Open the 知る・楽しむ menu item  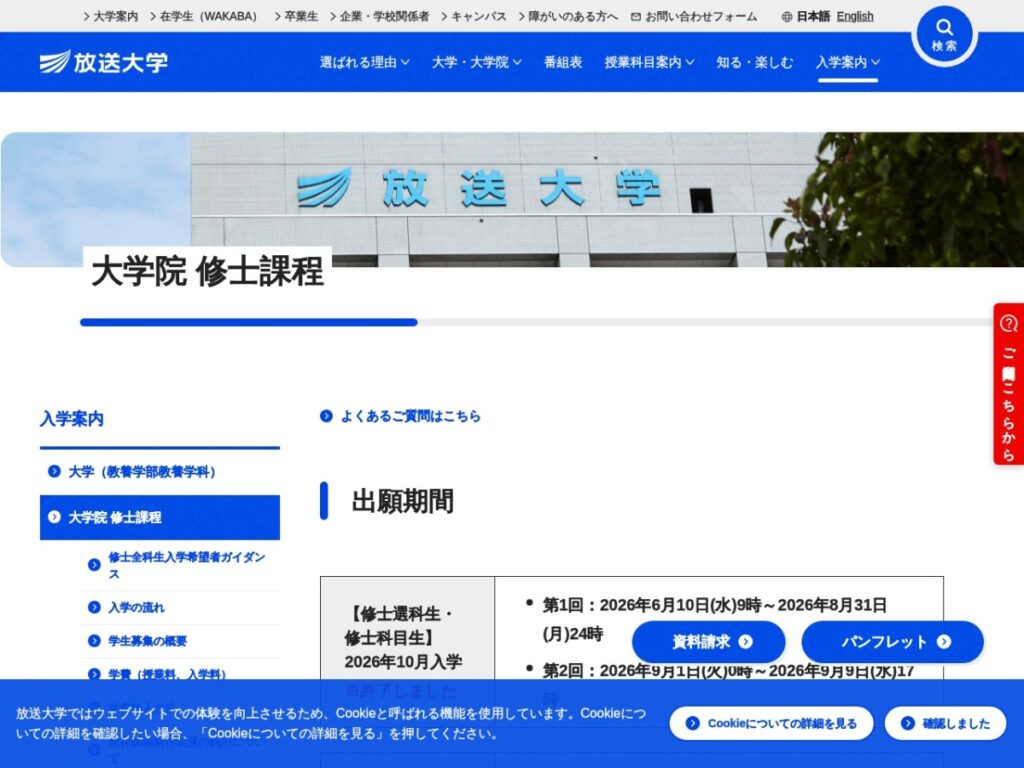point(754,62)
